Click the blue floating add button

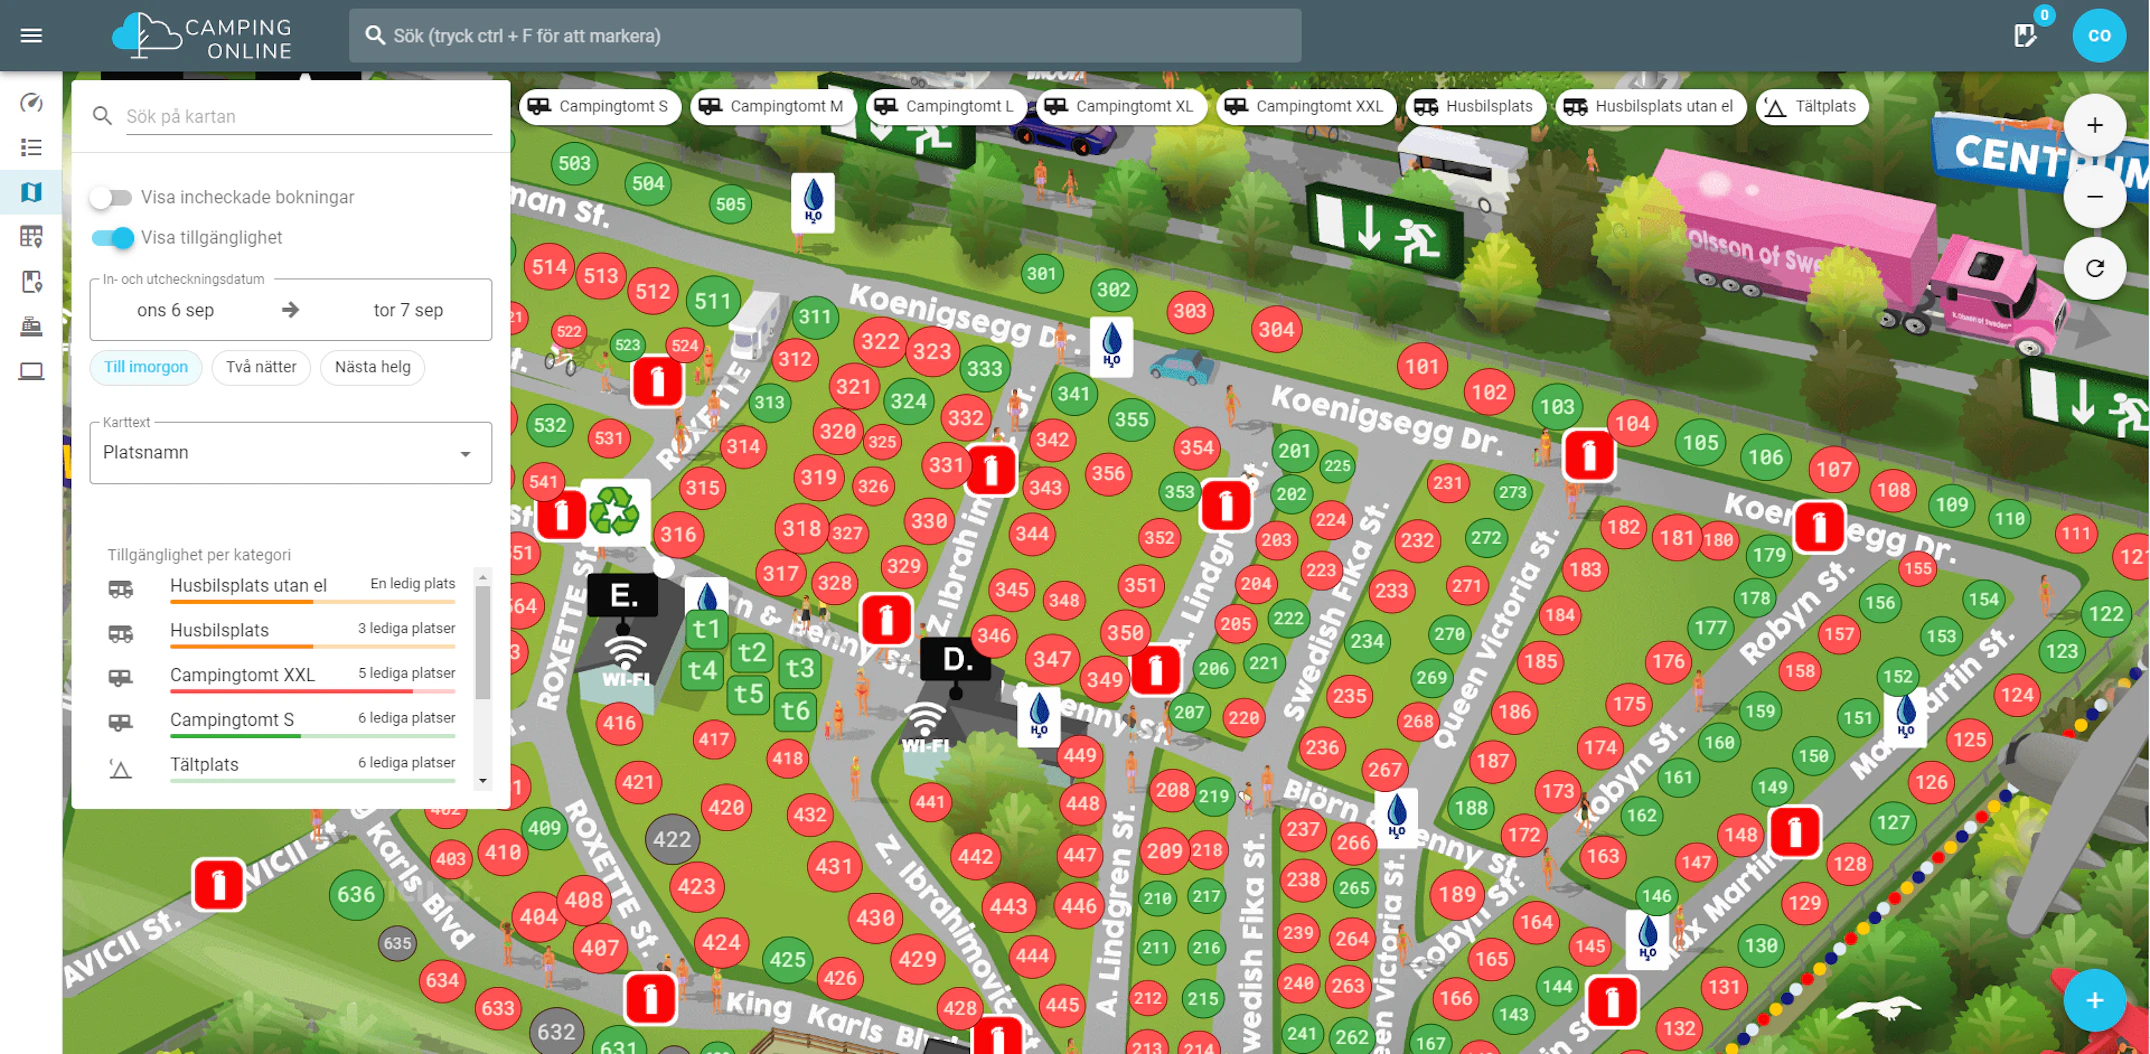[2095, 1000]
